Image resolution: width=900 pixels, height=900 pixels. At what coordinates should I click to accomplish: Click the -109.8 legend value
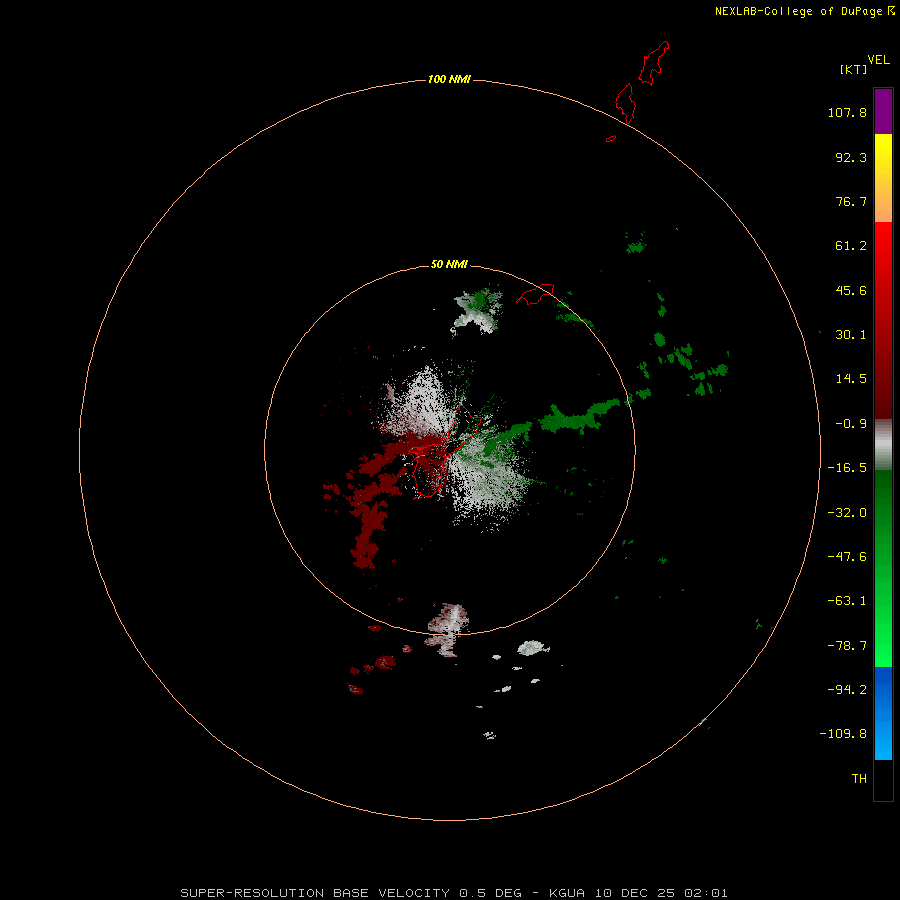pos(843,734)
